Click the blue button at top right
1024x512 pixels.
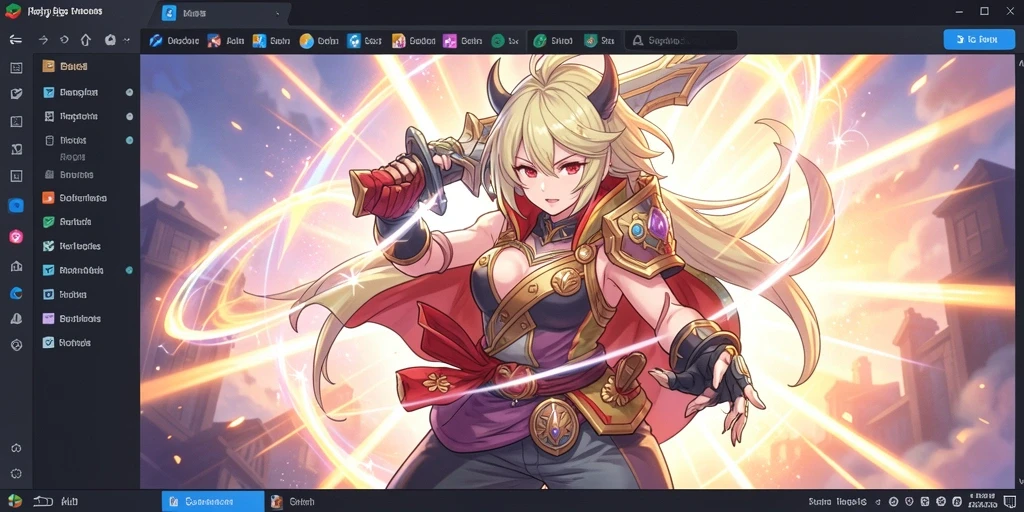980,39
